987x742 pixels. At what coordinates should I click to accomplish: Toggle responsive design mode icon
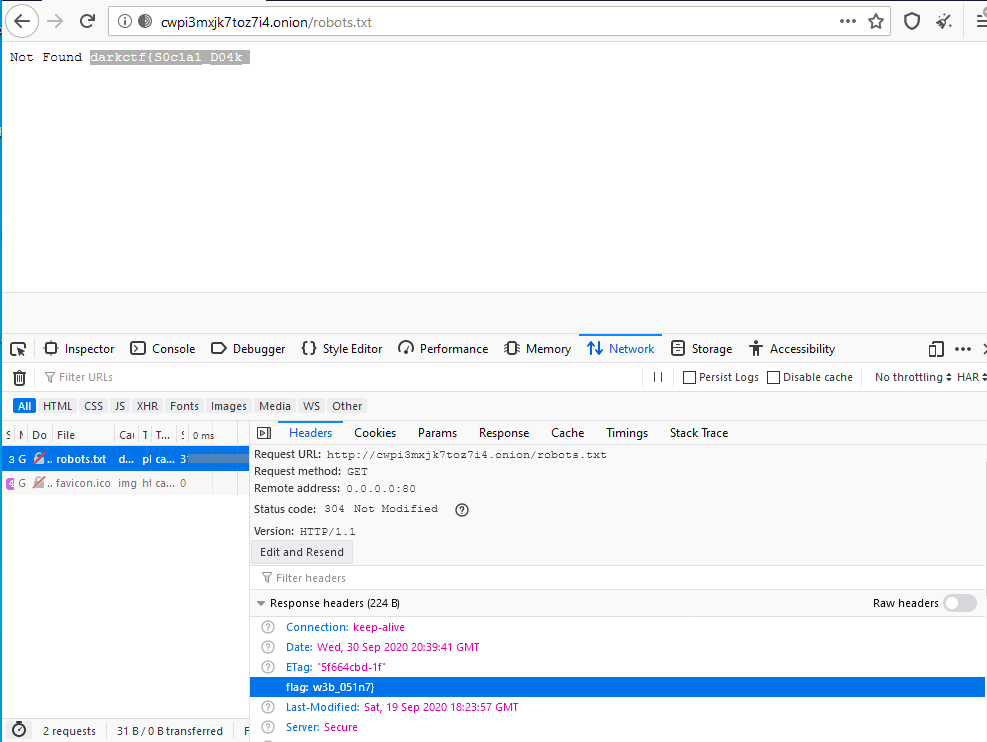[x=936, y=349]
